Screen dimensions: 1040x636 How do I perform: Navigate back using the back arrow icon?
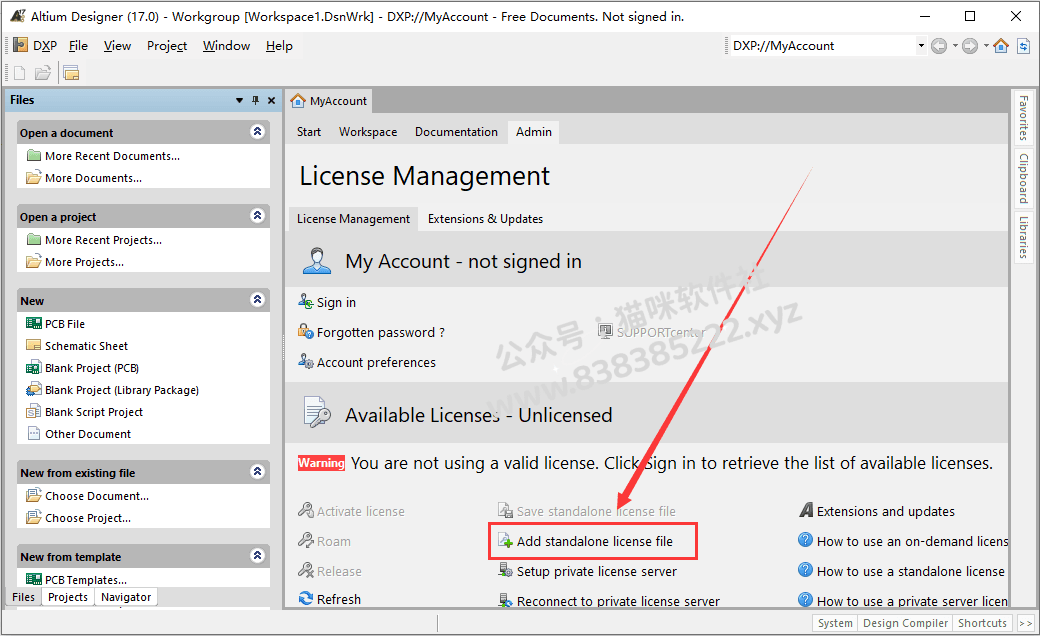[939, 46]
